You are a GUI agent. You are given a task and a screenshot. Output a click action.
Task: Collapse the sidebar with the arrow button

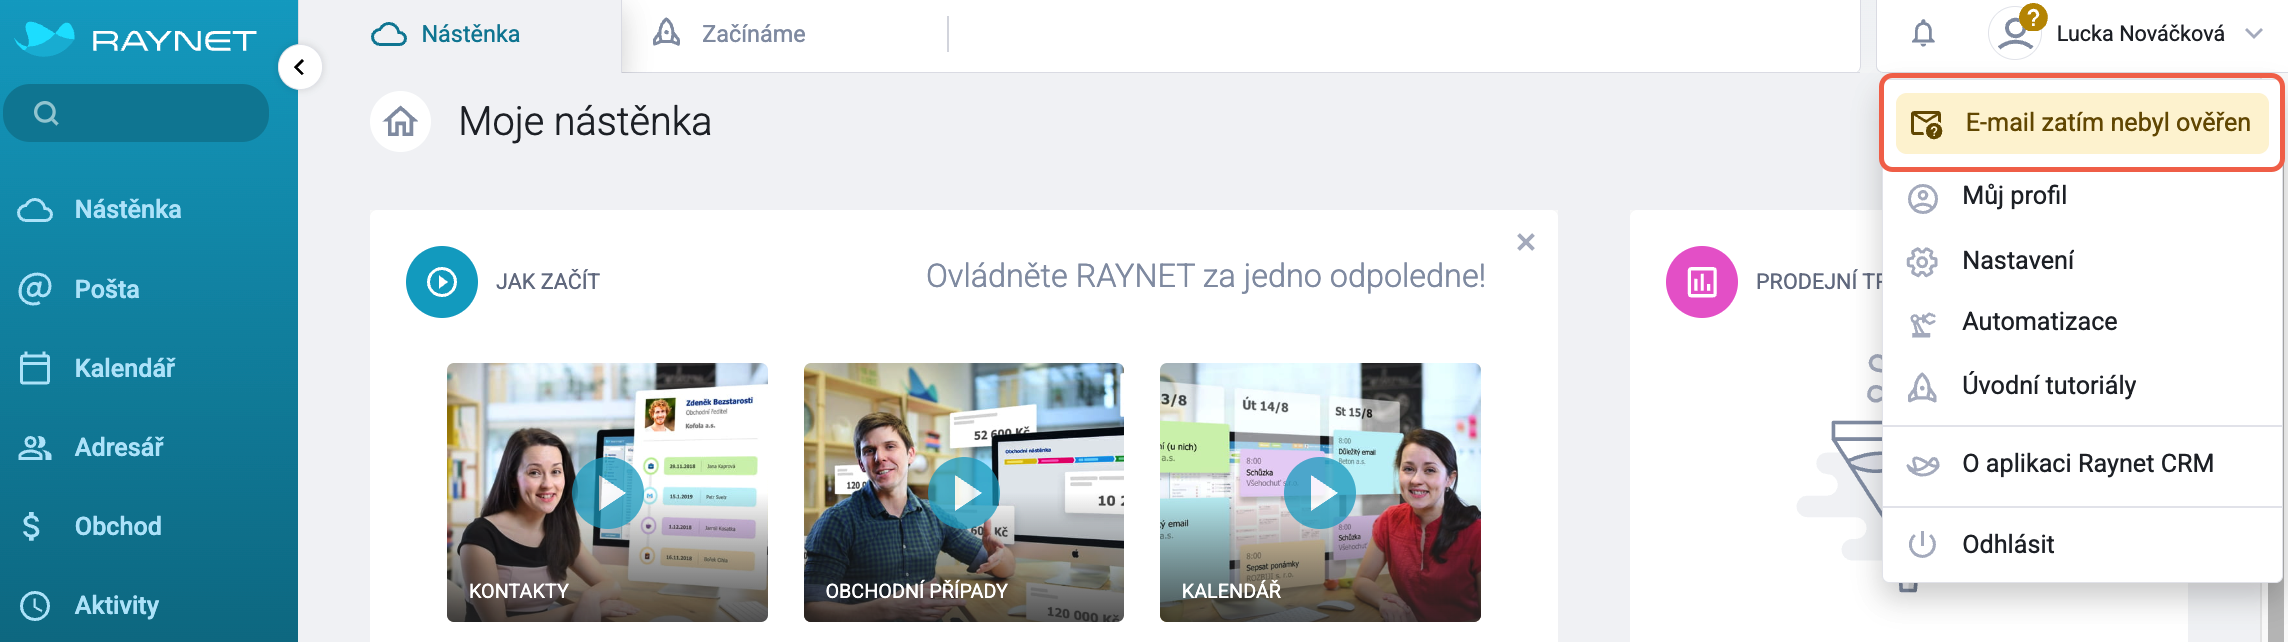coord(299,67)
